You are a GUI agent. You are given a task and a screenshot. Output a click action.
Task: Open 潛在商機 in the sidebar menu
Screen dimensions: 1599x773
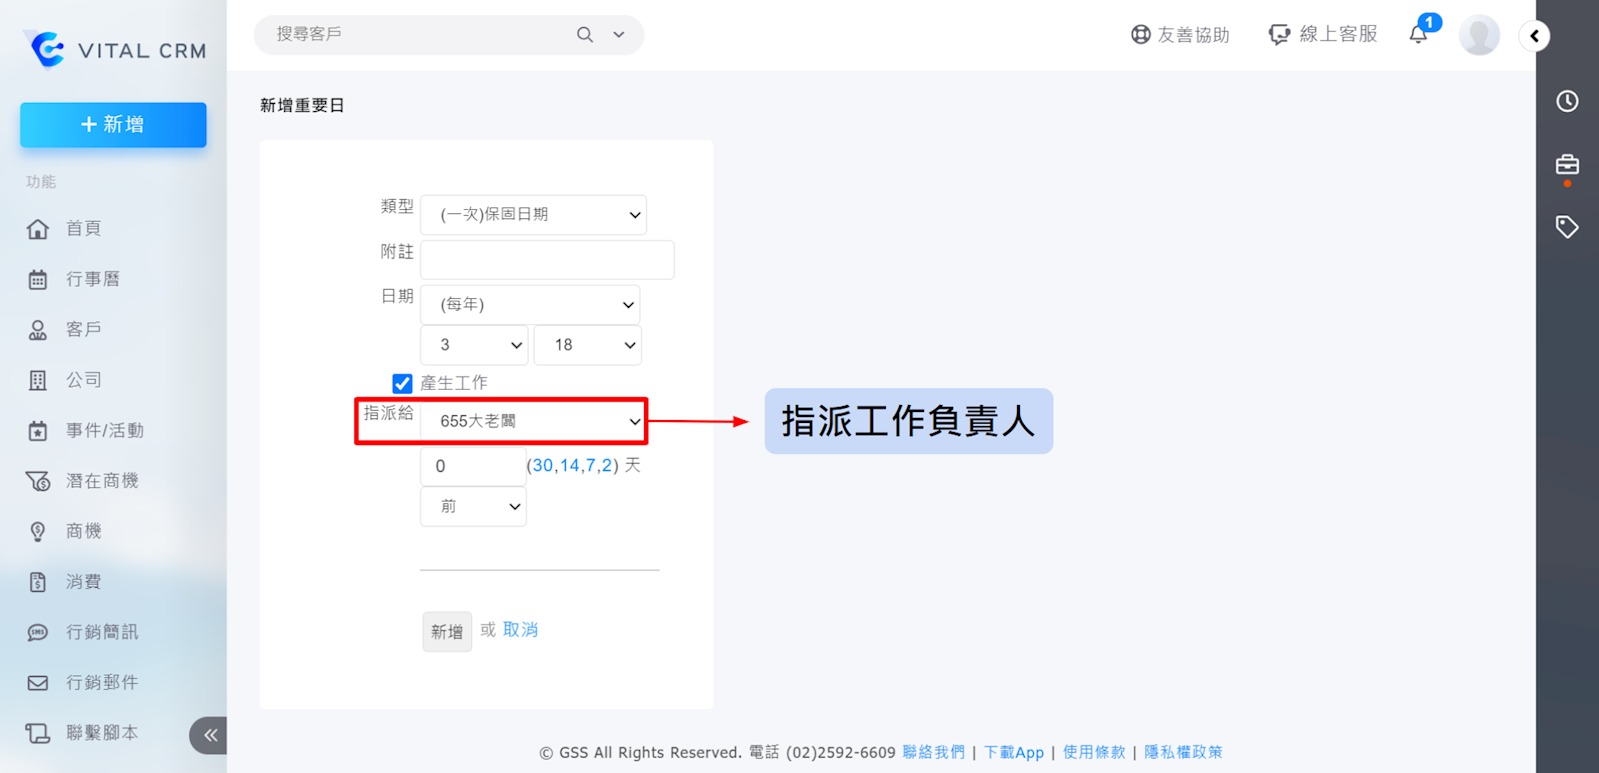(x=101, y=481)
